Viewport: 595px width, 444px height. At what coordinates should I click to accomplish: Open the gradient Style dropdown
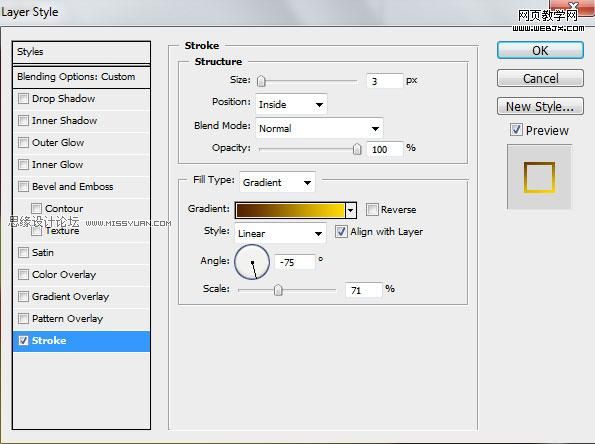tap(280, 233)
